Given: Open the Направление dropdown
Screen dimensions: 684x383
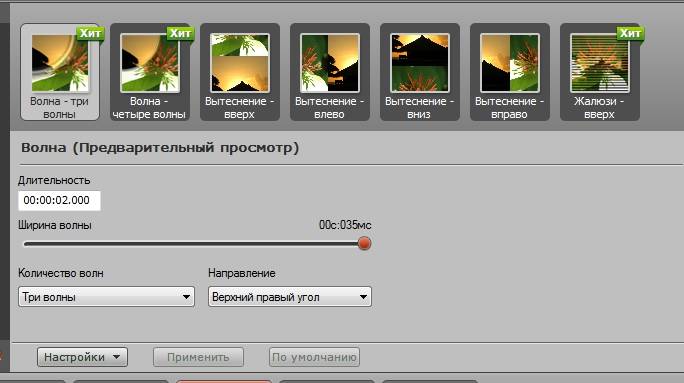Looking at the screenshot, I should click(290, 297).
